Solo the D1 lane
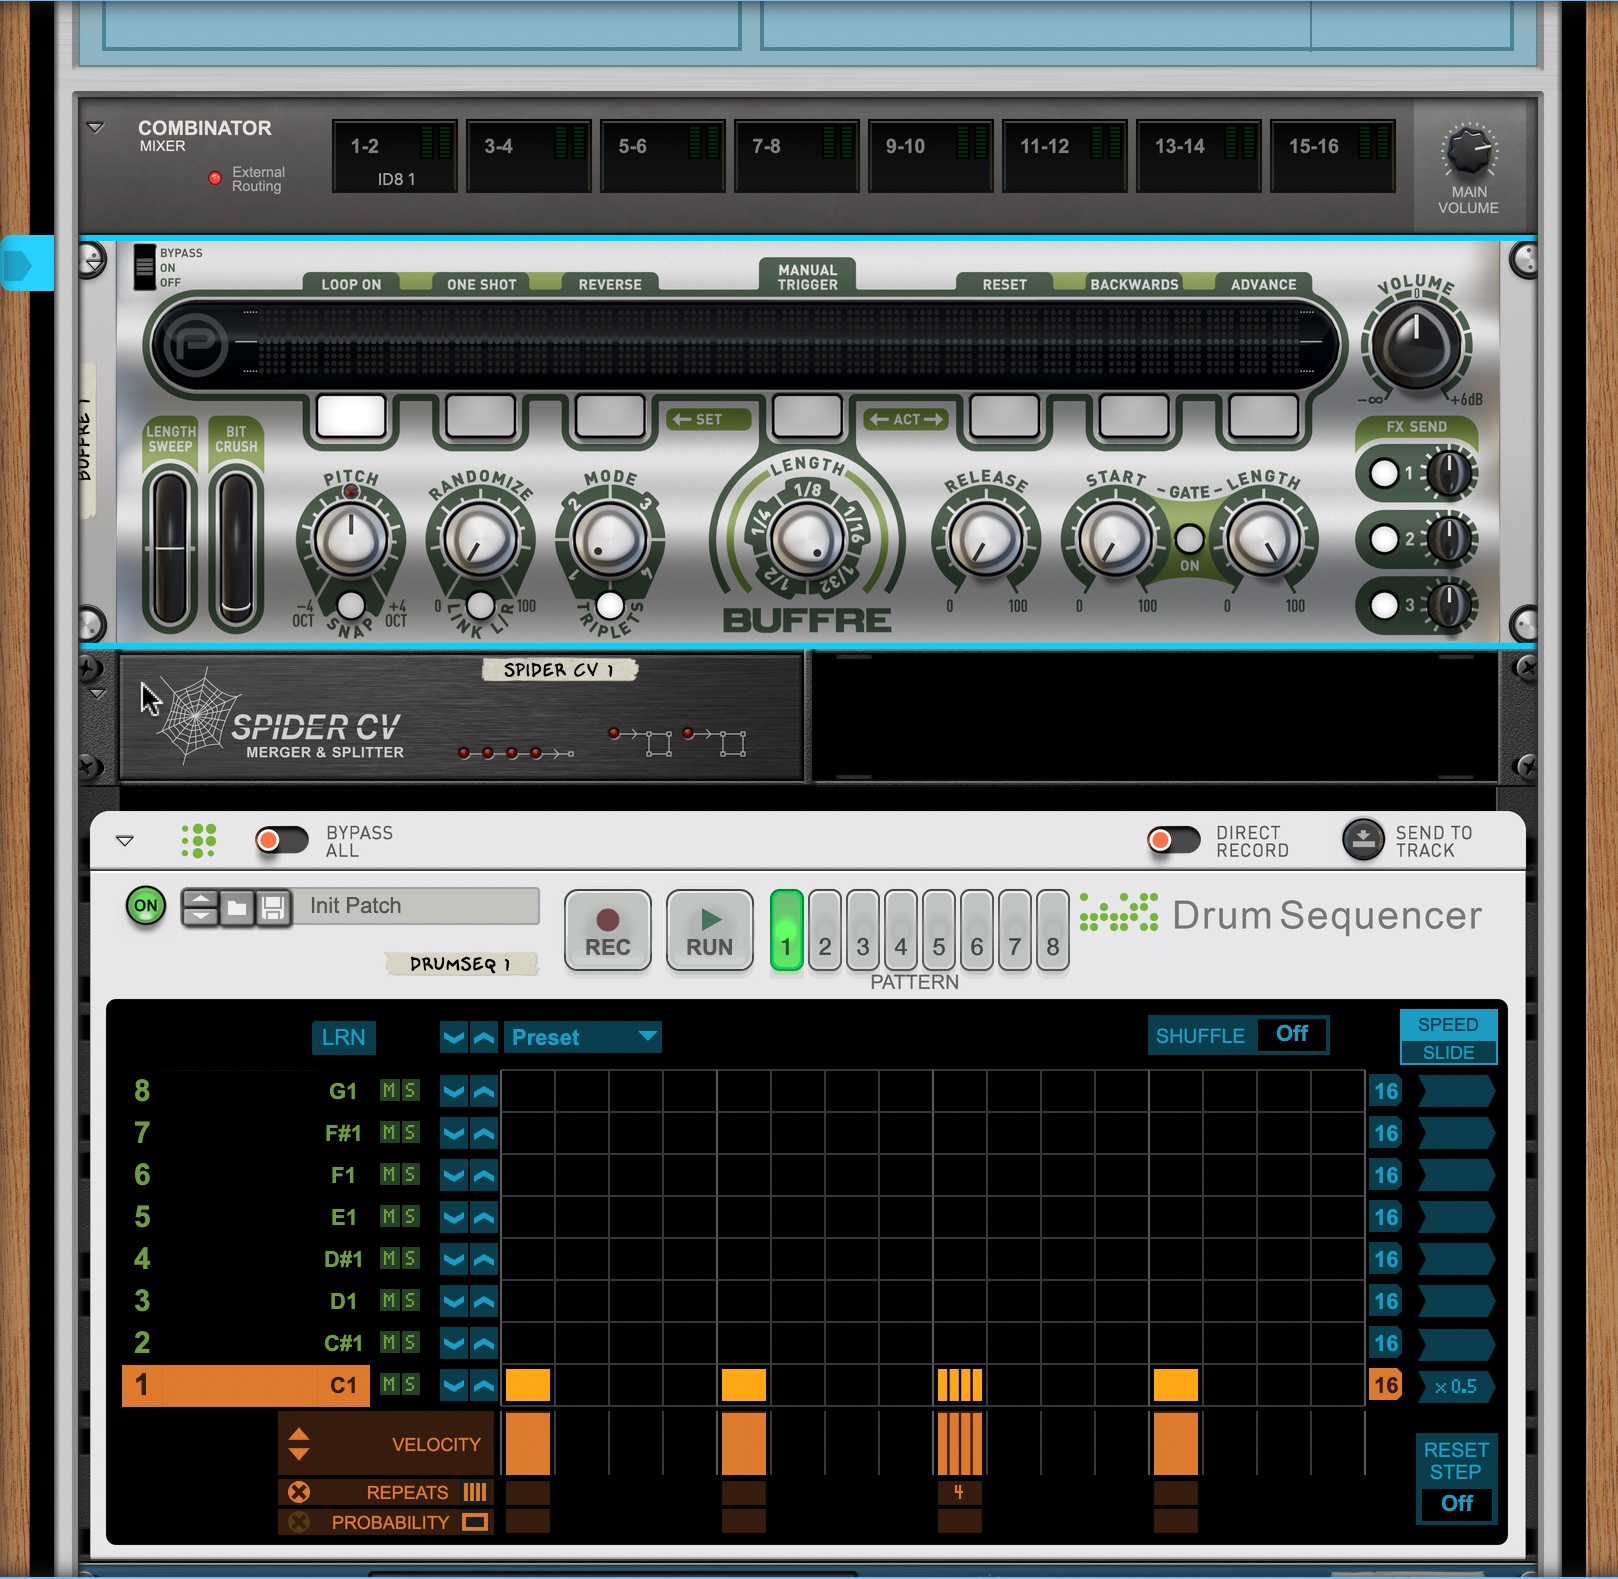Image resolution: width=1618 pixels, height=1579 pixels. pos(410,1300)
